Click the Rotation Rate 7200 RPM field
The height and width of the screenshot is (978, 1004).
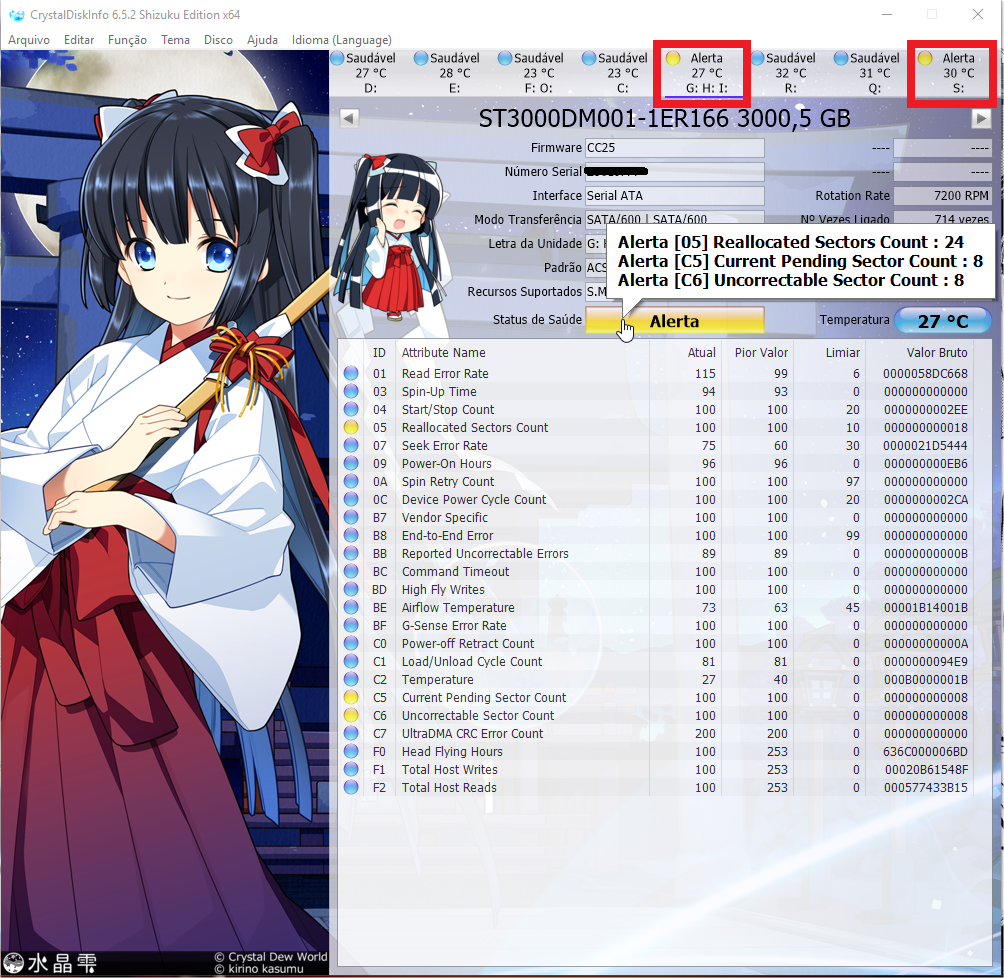coord(943,196)
